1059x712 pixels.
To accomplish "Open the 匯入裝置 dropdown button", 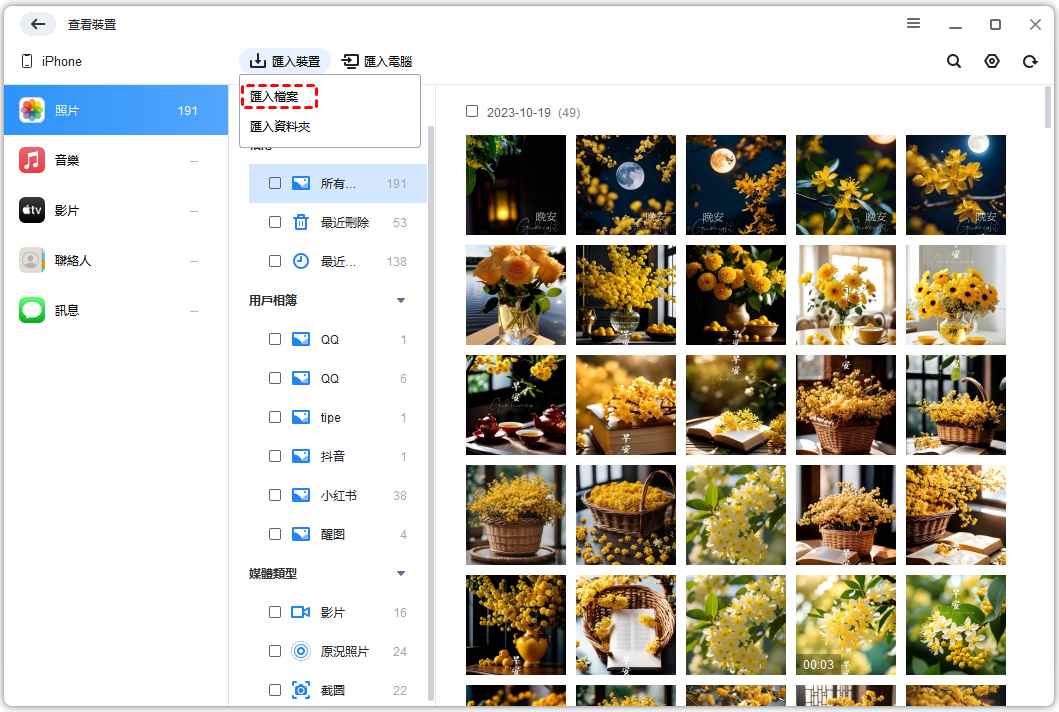I will 285,61.
